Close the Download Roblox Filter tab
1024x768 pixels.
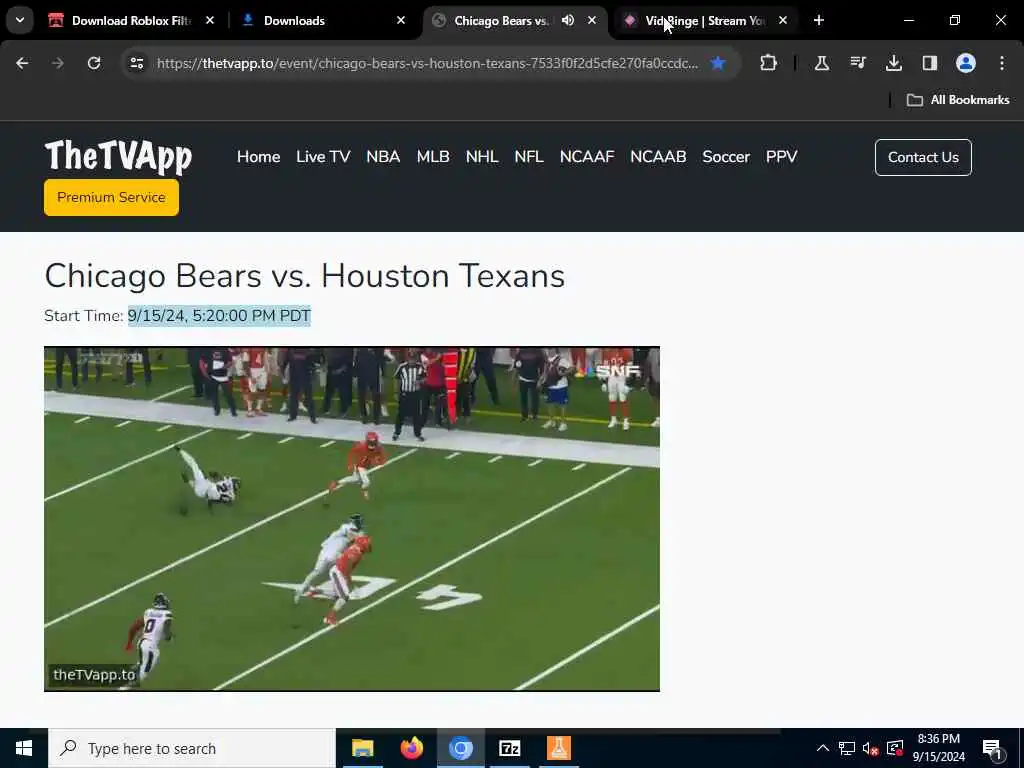tap(210, 21)
